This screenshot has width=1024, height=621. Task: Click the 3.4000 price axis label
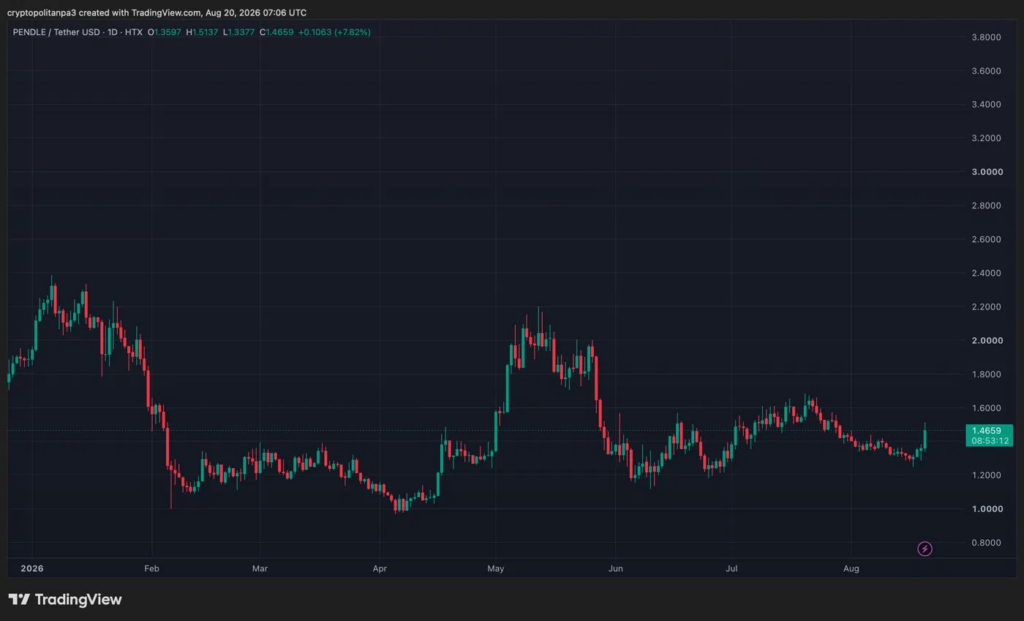click(986, 104)
